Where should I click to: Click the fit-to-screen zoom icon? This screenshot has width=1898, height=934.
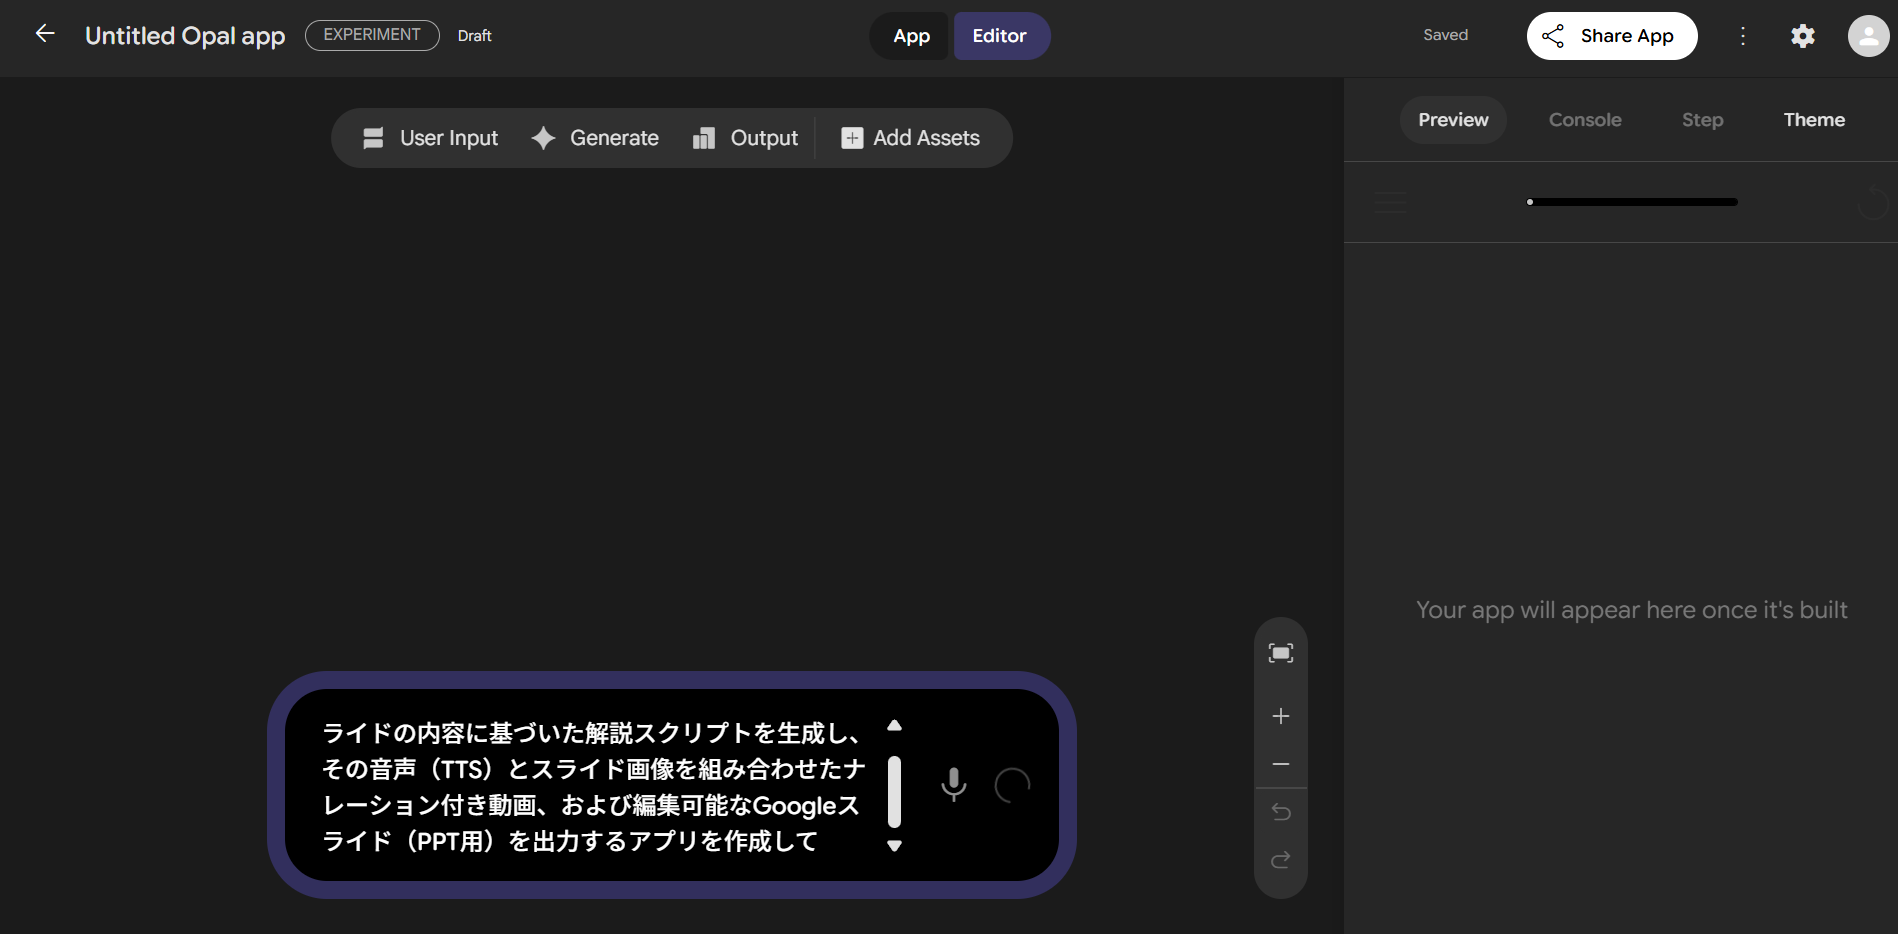pos(1280,653)
